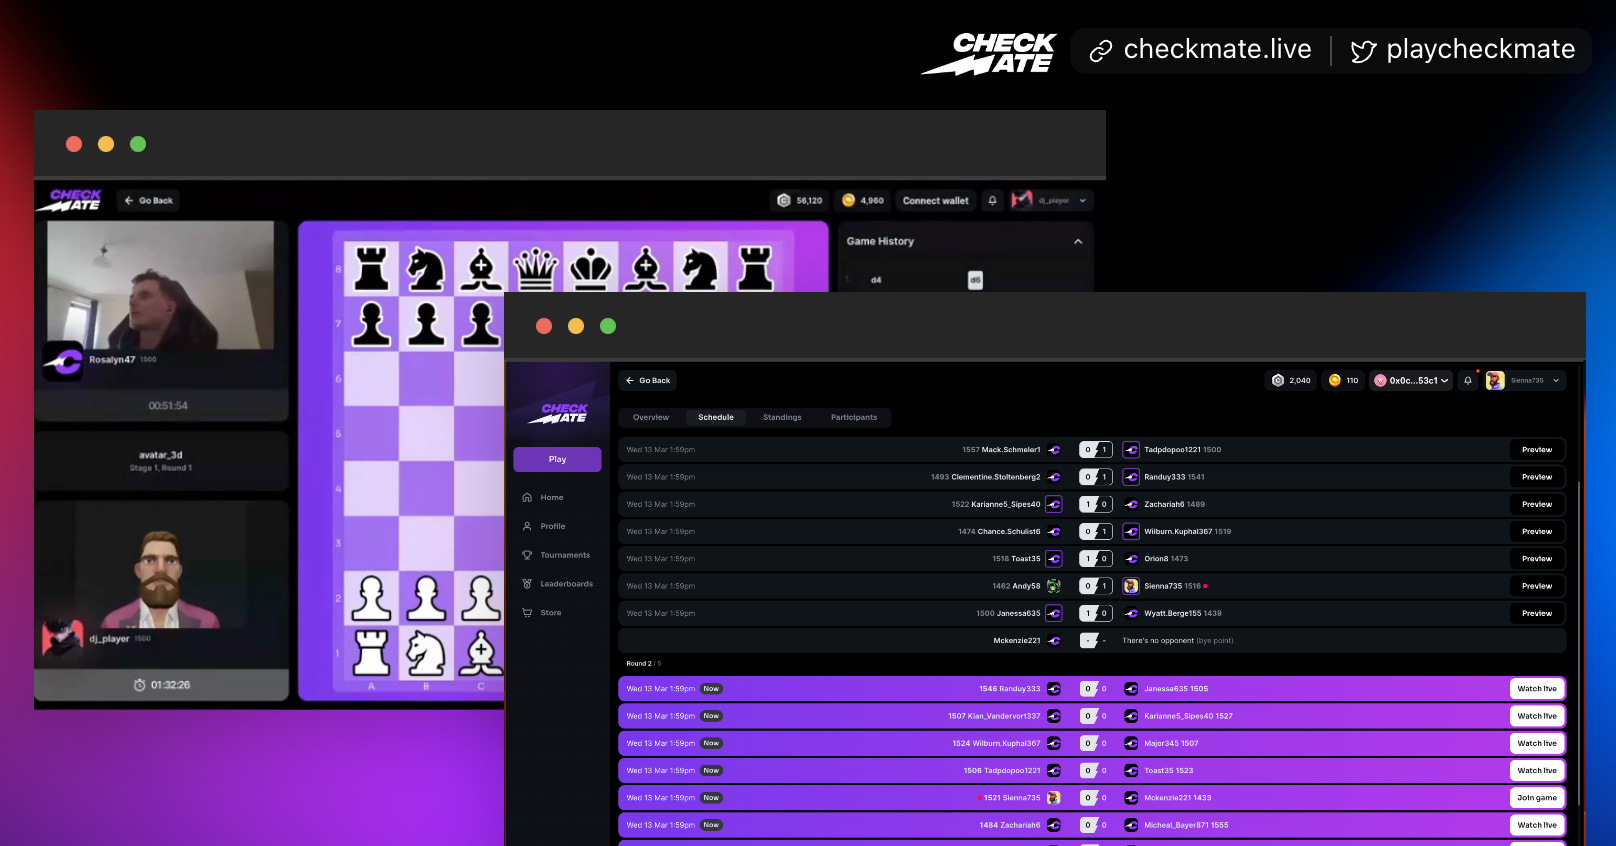Select the black queen piece on the chessboard

tap(536, 268)
